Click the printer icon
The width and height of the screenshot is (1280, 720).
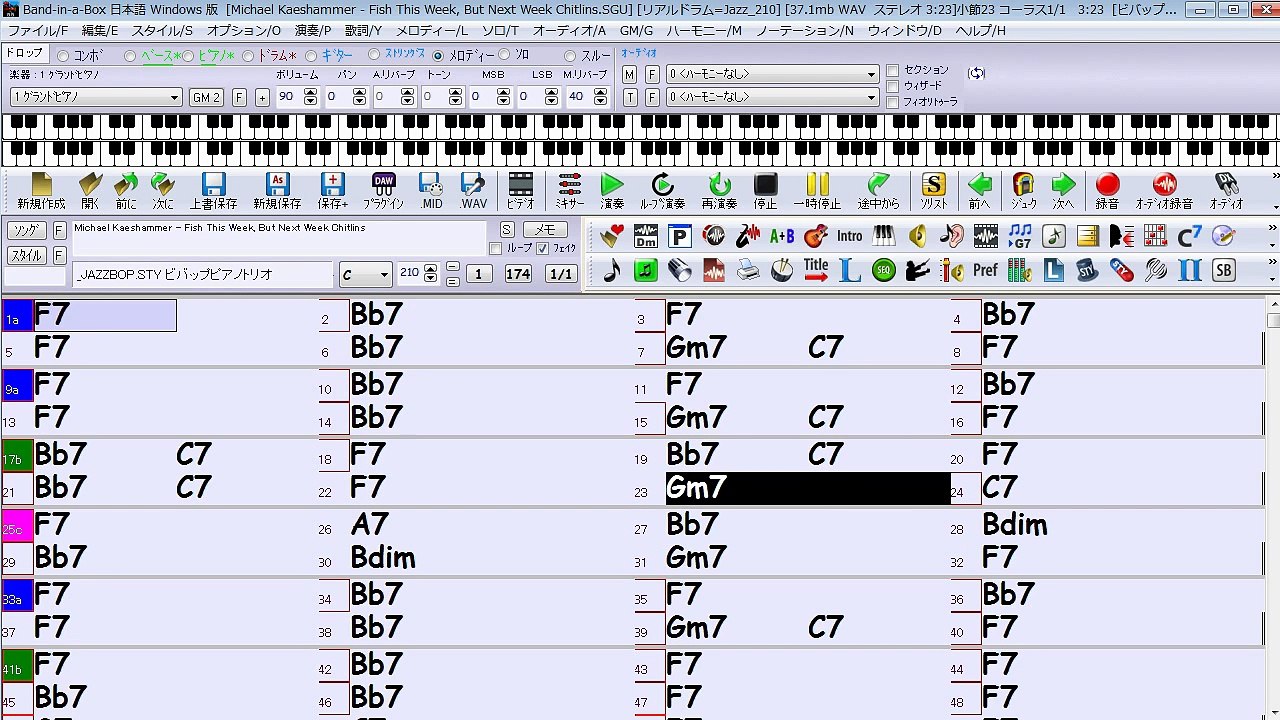[x=748, y=270]
